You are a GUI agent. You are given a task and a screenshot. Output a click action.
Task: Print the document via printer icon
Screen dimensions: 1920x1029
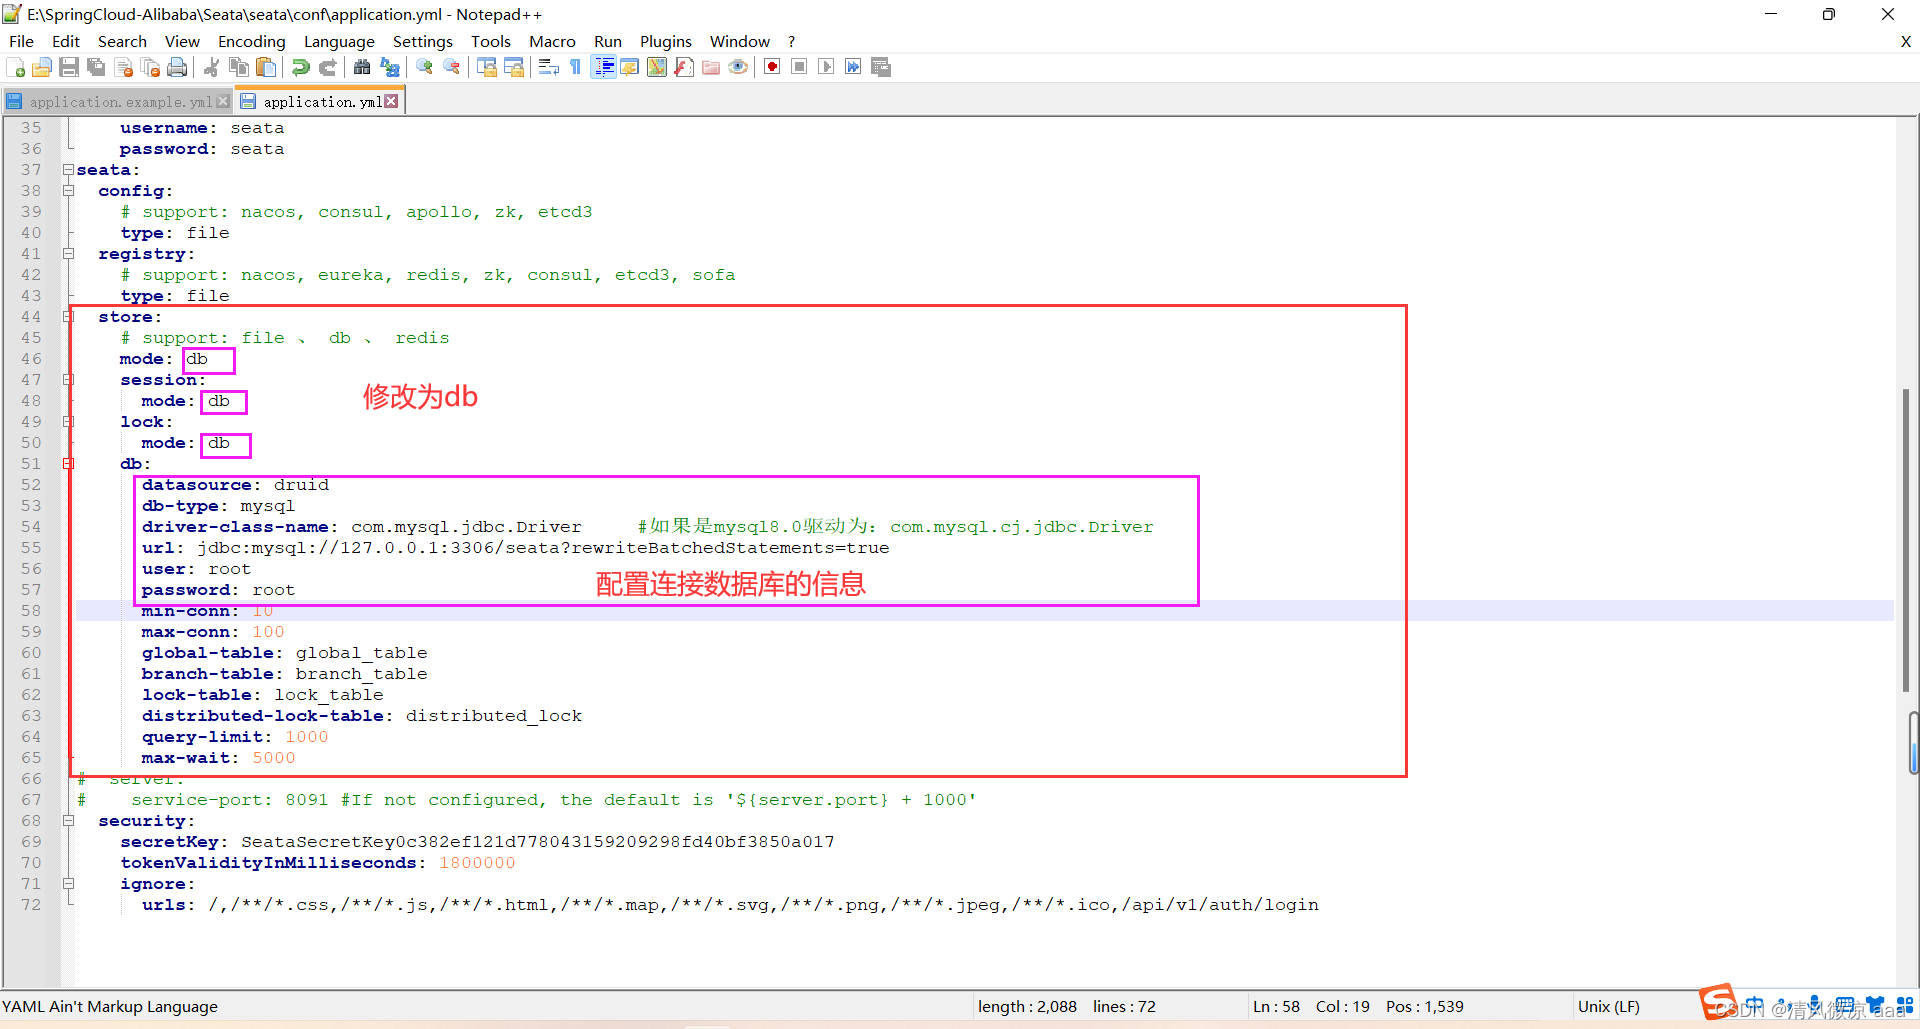(x=177, y=67)
